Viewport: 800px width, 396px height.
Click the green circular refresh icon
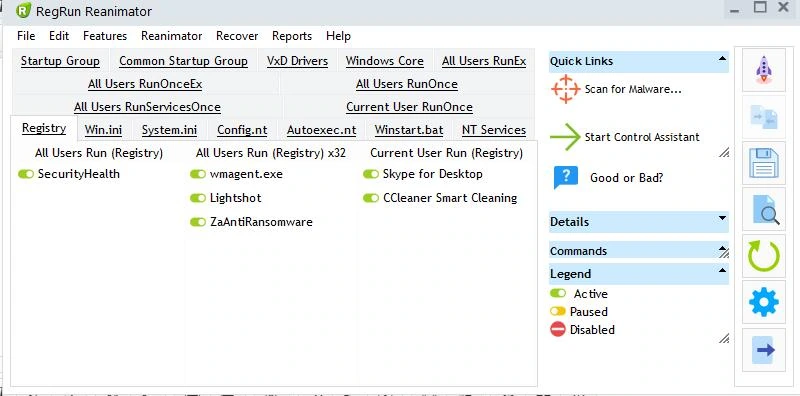coord(764,256)
